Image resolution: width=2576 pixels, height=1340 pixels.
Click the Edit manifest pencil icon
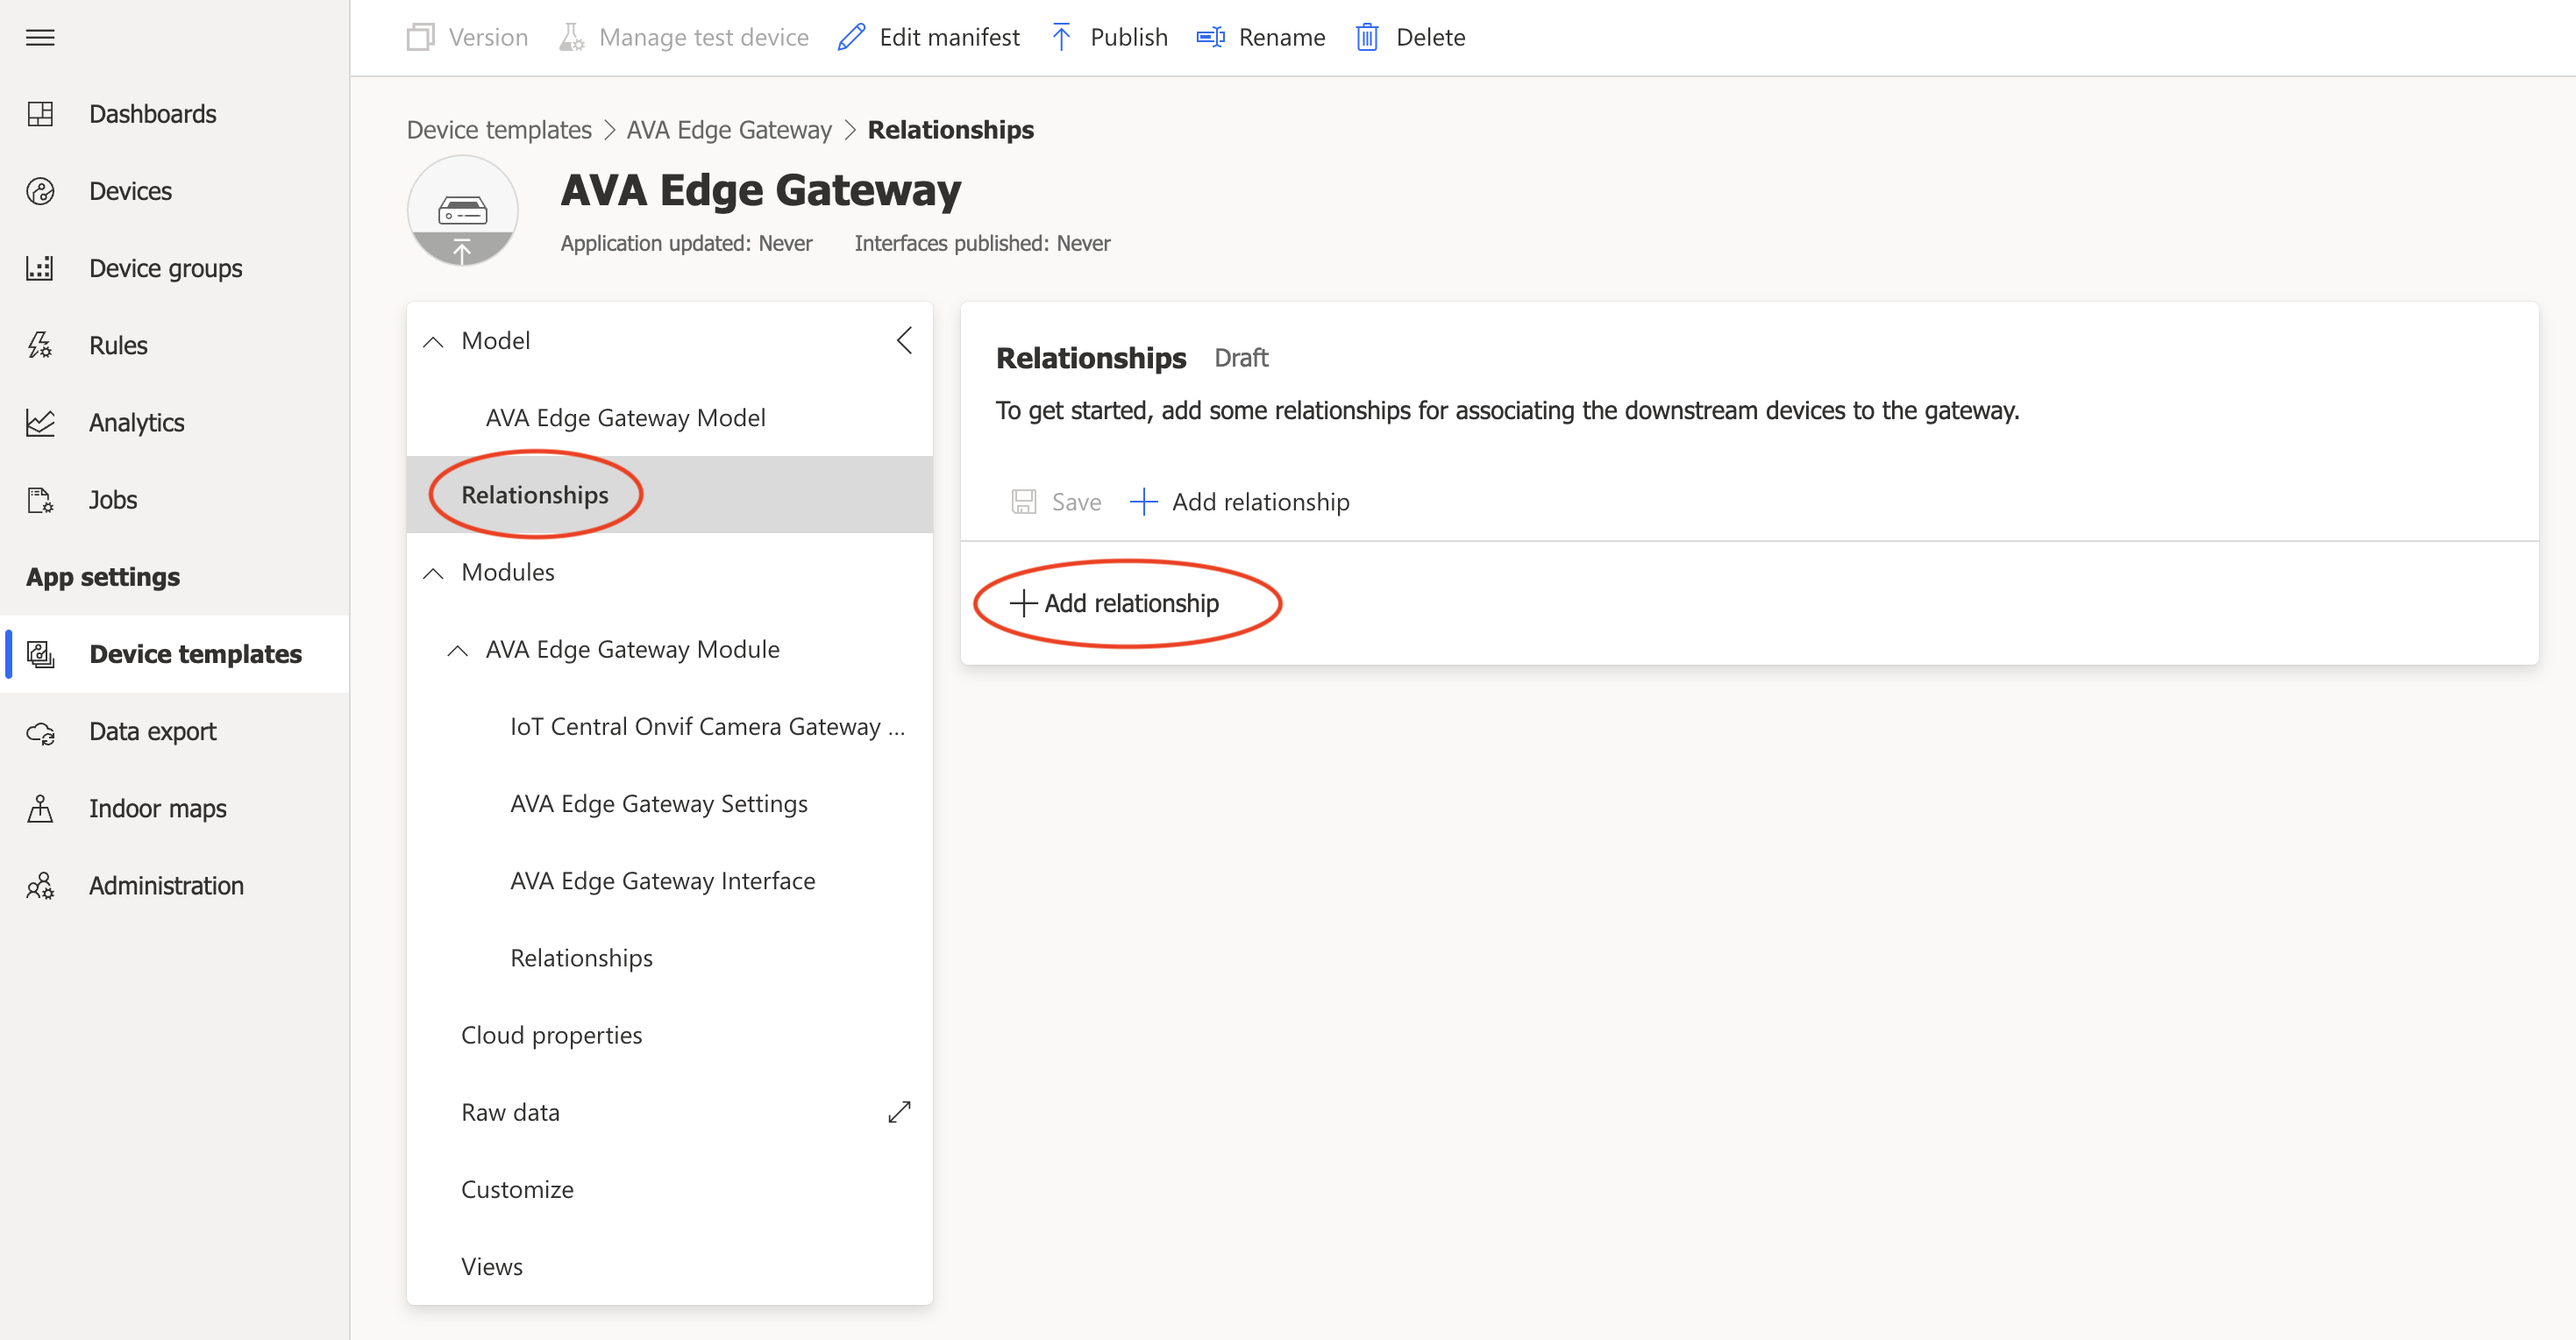click(851, 38)
